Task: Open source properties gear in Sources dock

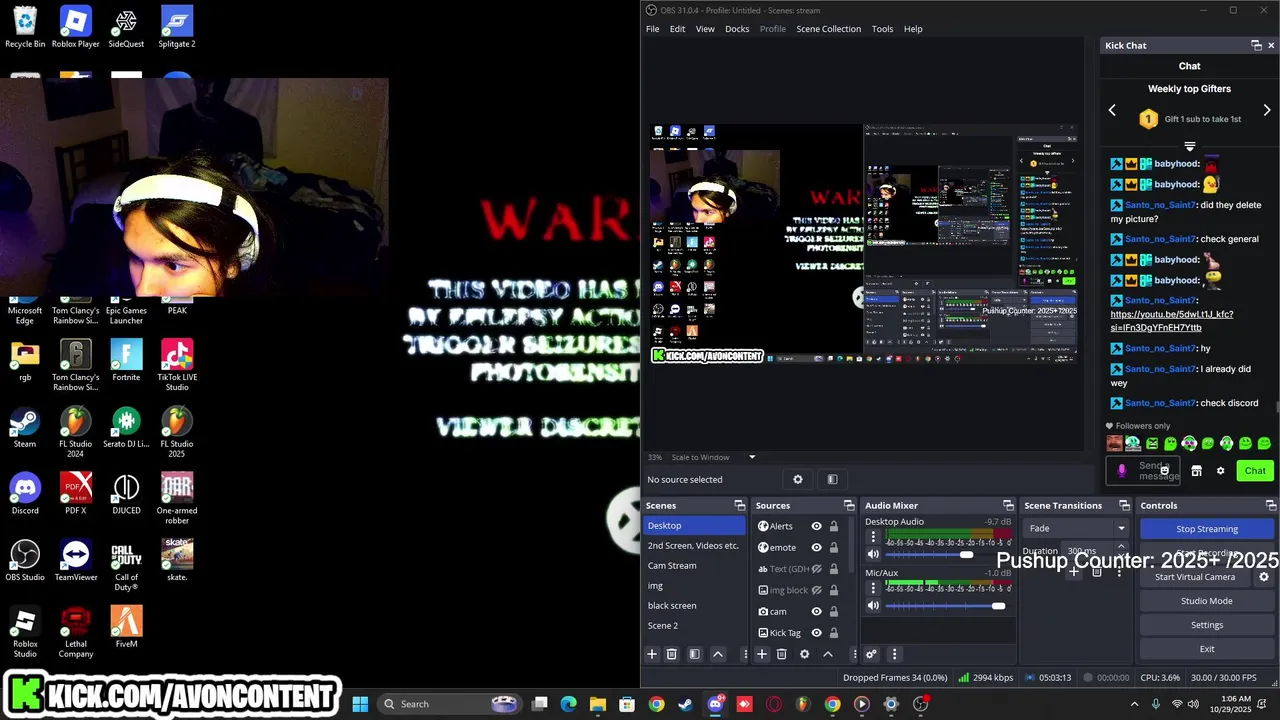Action: pos(804,654)
